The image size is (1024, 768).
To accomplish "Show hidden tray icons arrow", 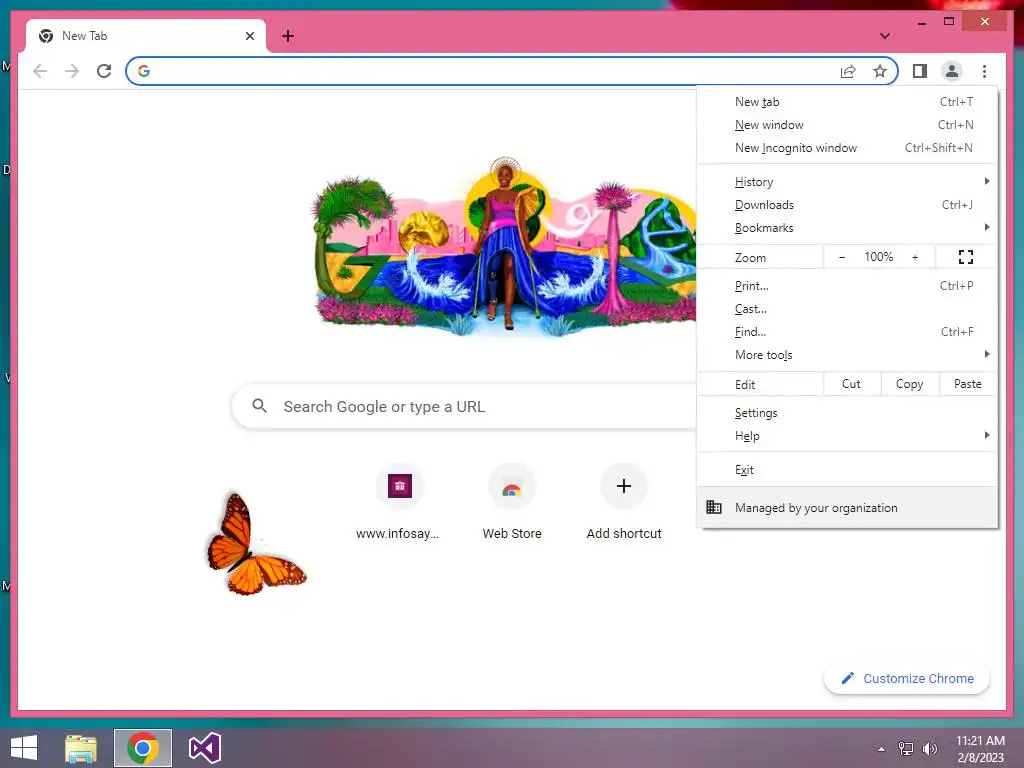I will tap(882, 749).
